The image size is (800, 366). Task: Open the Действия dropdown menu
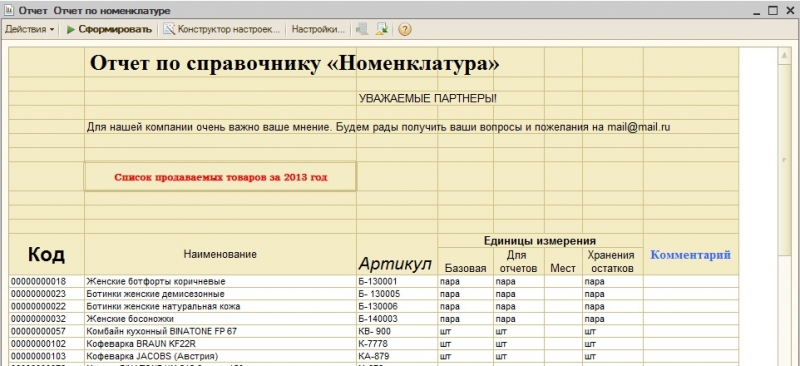tap(29, 30)
